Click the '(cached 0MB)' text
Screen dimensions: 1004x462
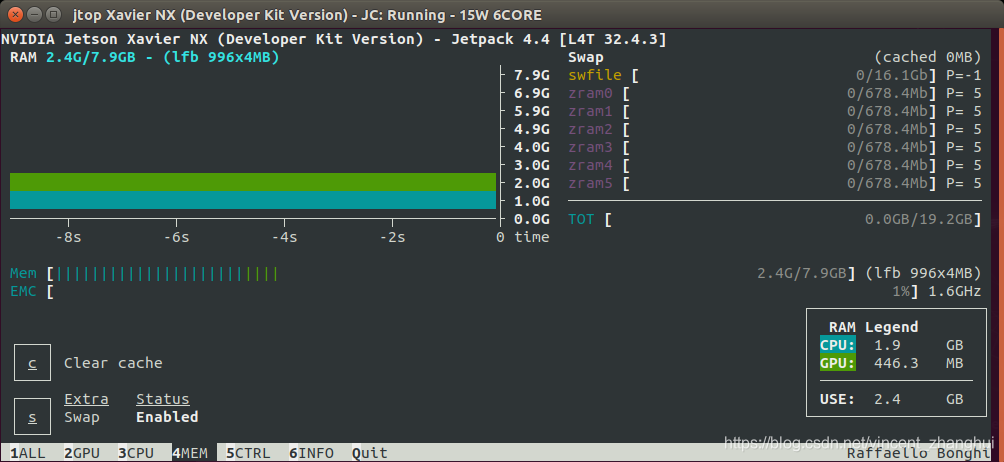(928, 57)
